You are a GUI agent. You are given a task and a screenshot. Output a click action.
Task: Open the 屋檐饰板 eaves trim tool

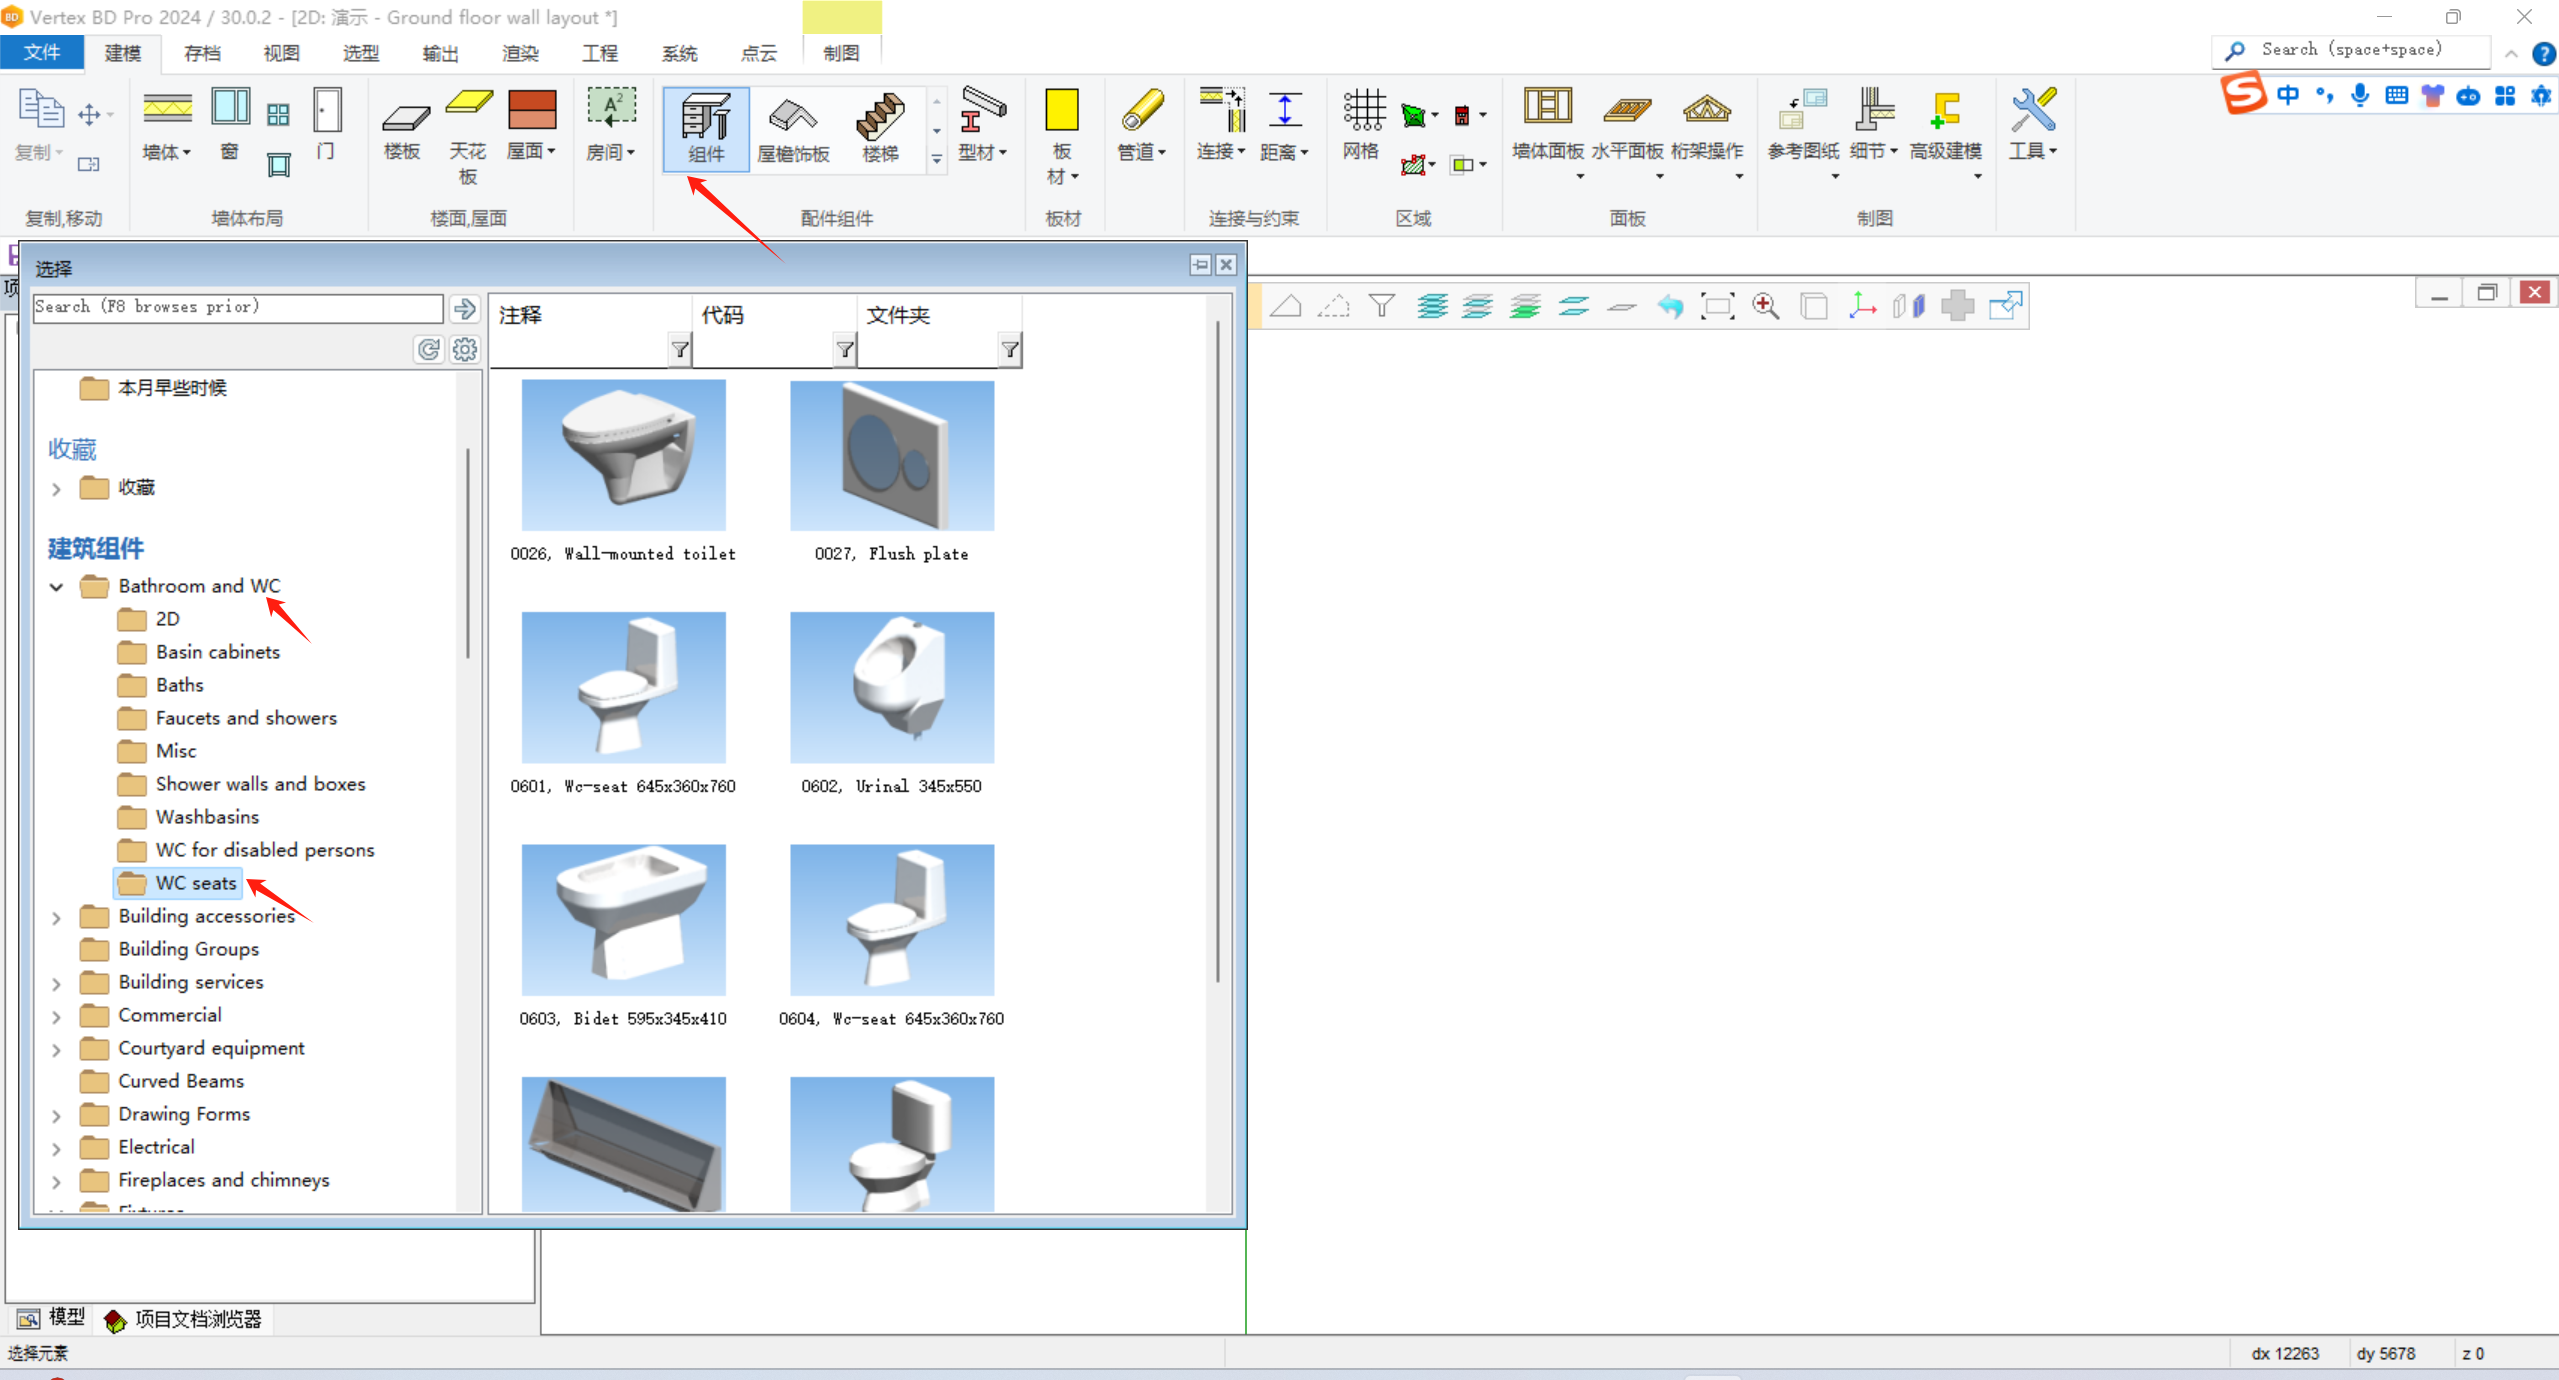(793, 129)
